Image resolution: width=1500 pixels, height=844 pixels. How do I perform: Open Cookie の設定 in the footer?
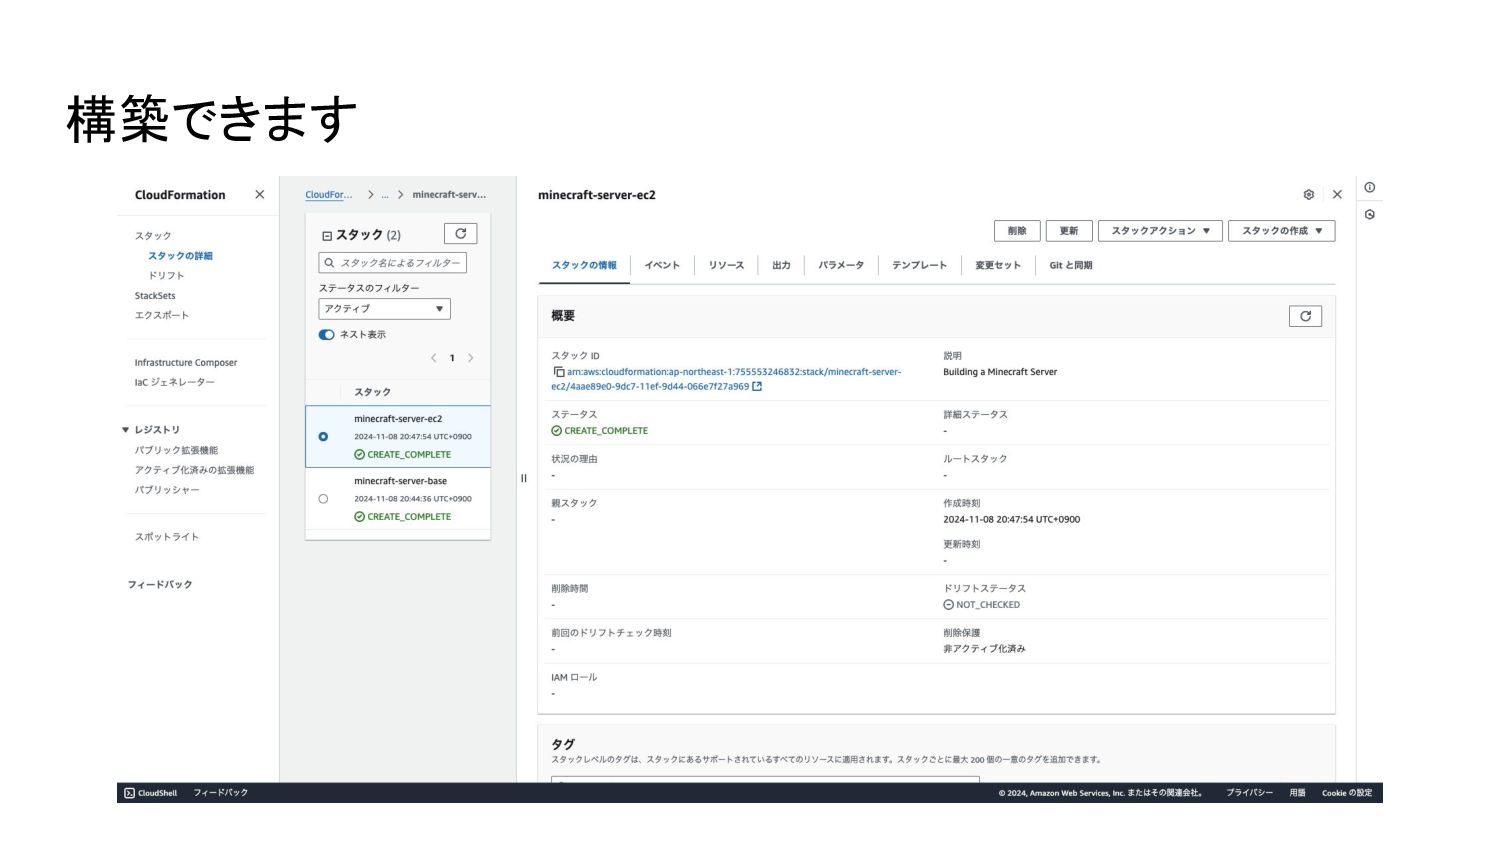click(x=1347, y=793)
